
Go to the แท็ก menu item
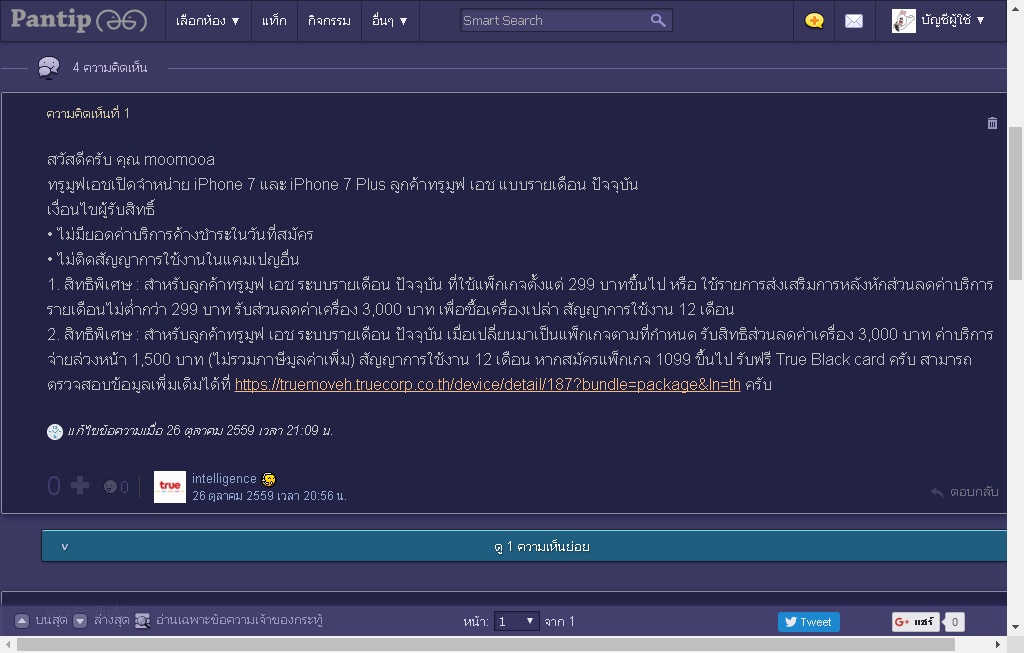pyautogui.click(x=274, y=21)
